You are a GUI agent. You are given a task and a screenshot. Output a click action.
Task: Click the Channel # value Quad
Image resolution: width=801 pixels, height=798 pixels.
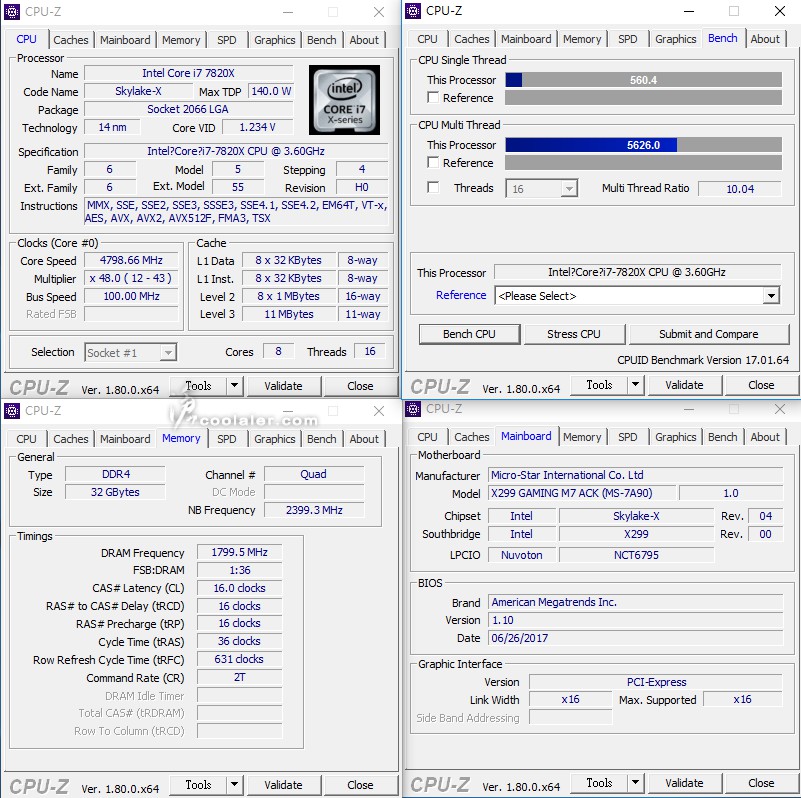pyautogui.click(x=314, y=474)
